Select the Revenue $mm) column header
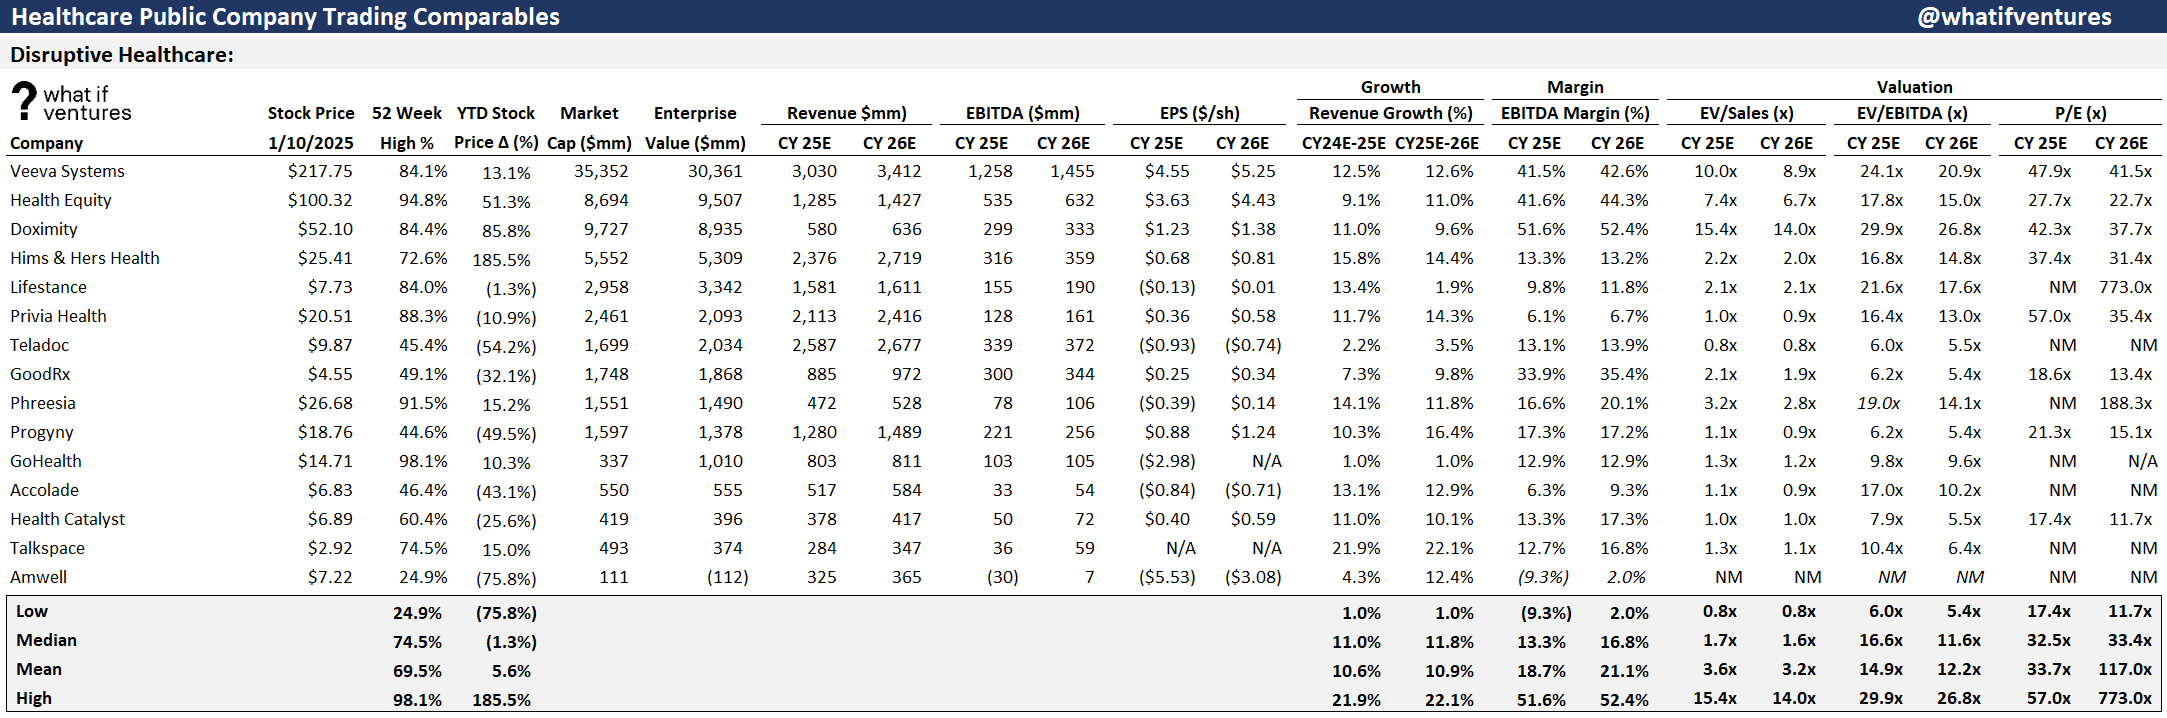Image resolution: width=2167 pixels, height=718 pixels. point(846,113)
